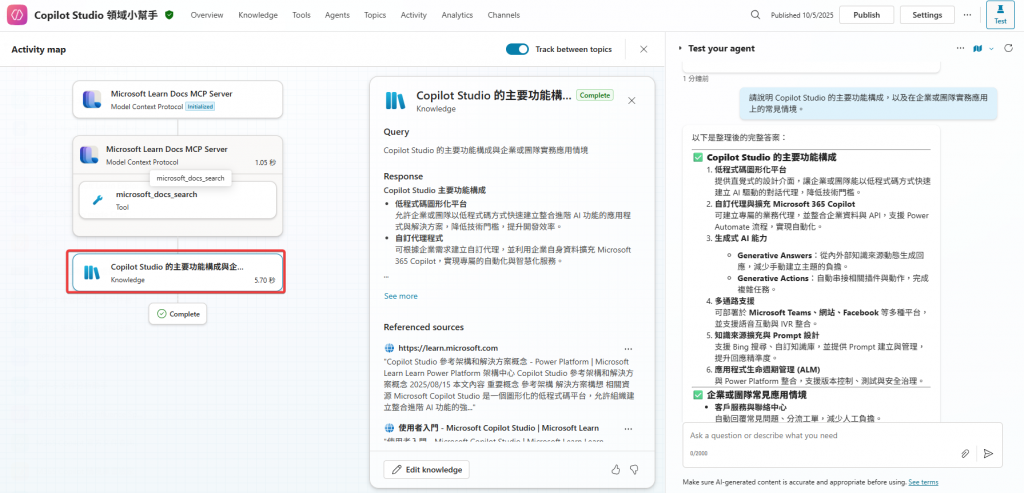This screenshot has width=1024, height=493.
Task: Open the Copilot Studio agent logo
Action: tap(17, 15)
